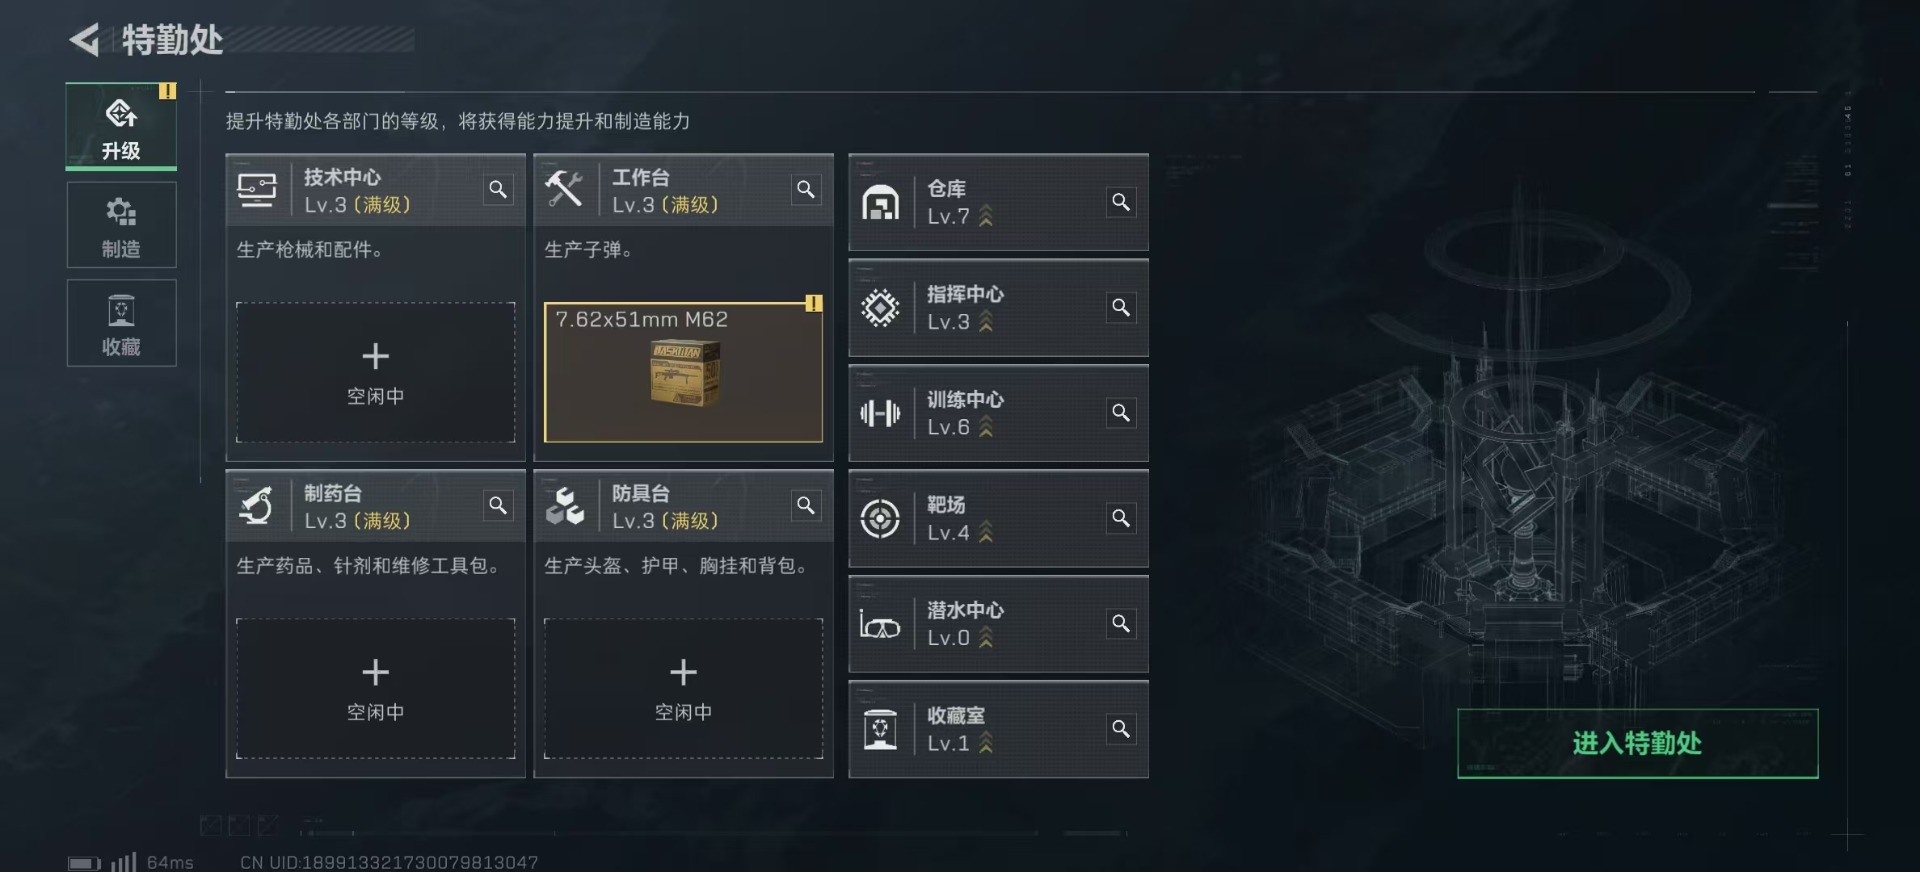This screenshot has width=1920, height=872.
Task: Add production in 技术中心 idle slot
Action: click(x=375, y=372)
